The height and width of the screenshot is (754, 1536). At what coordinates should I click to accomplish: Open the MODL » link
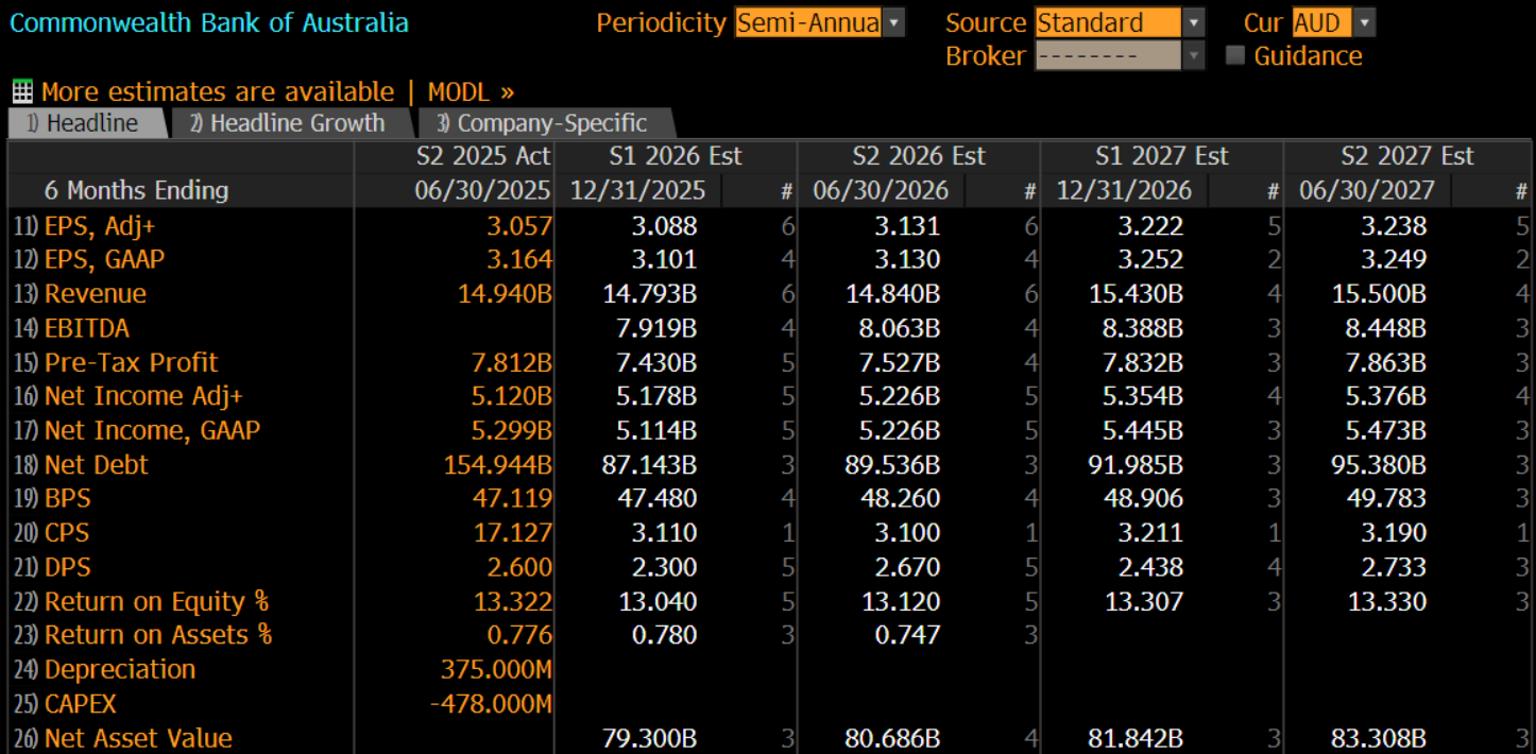coord(470,92)
